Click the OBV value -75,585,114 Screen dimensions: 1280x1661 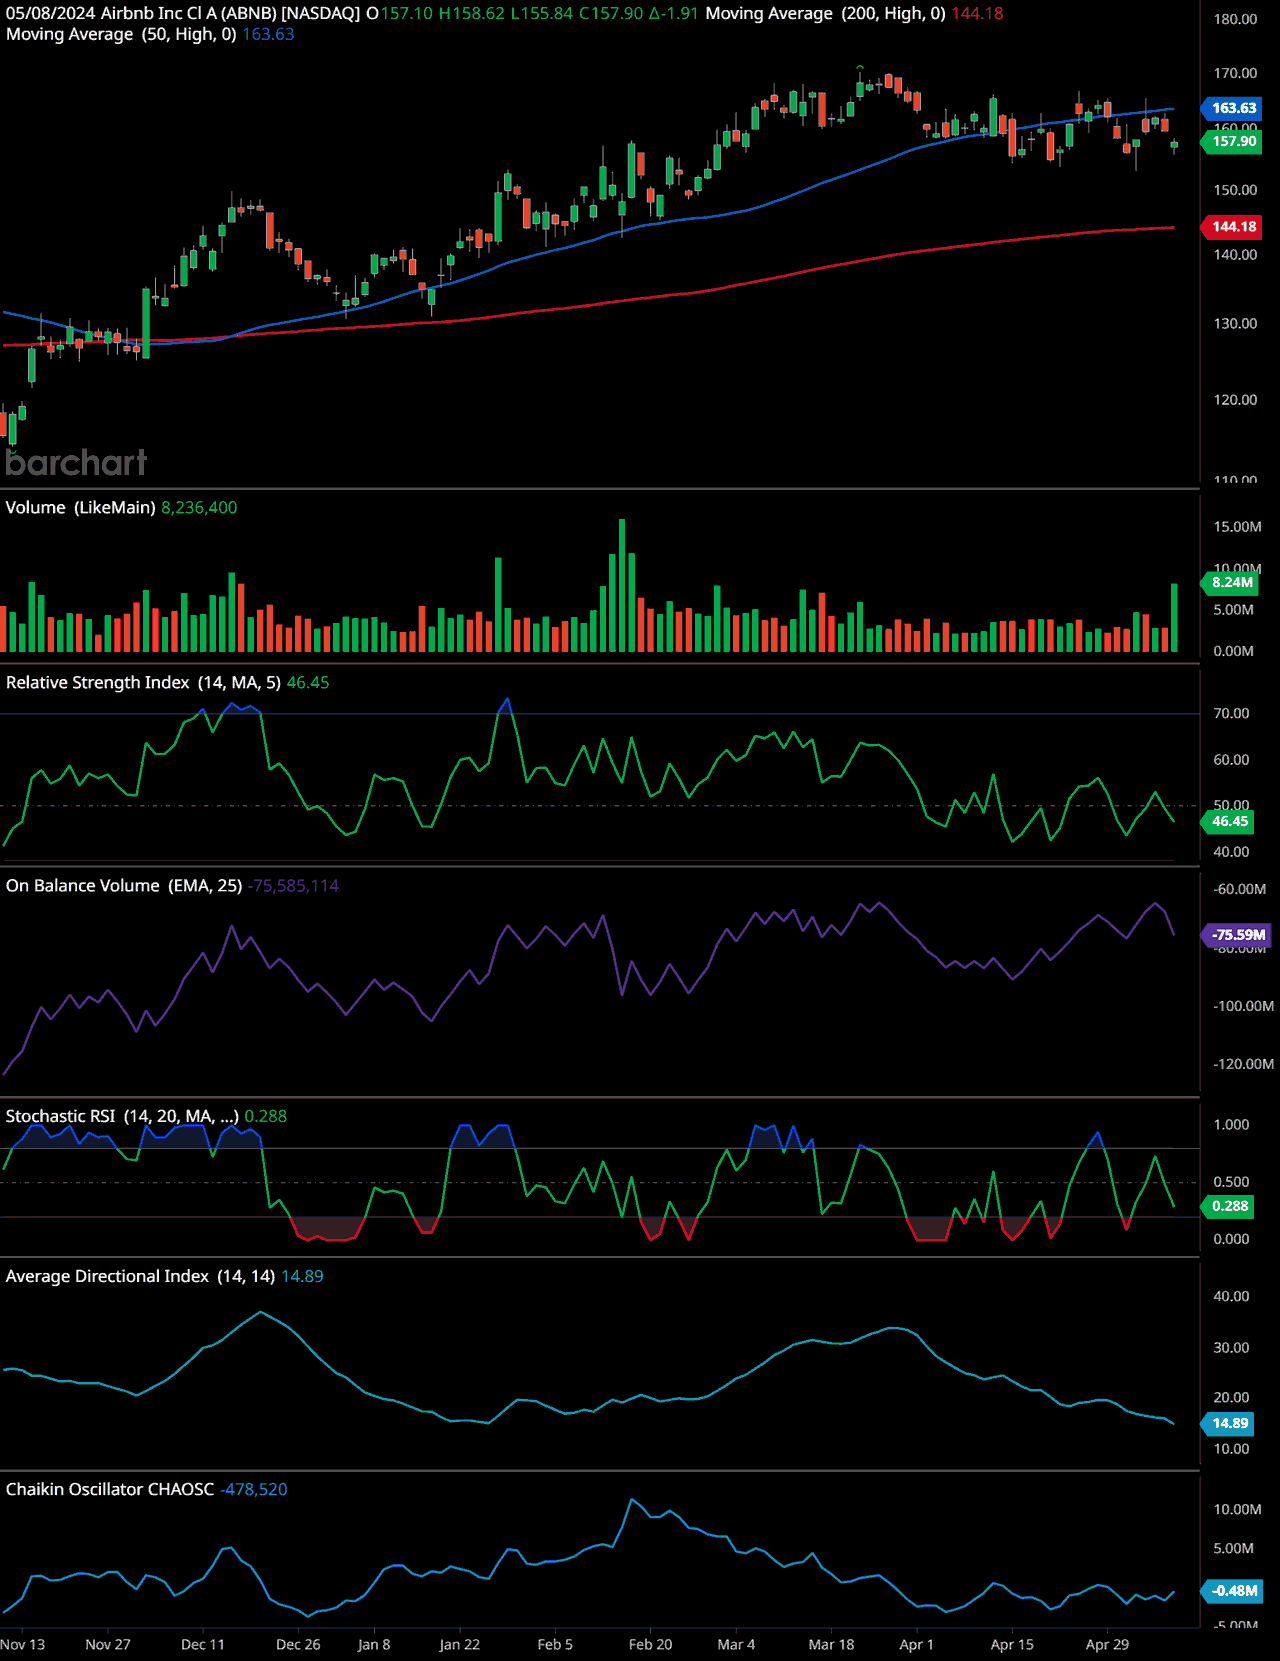[294, 885]
